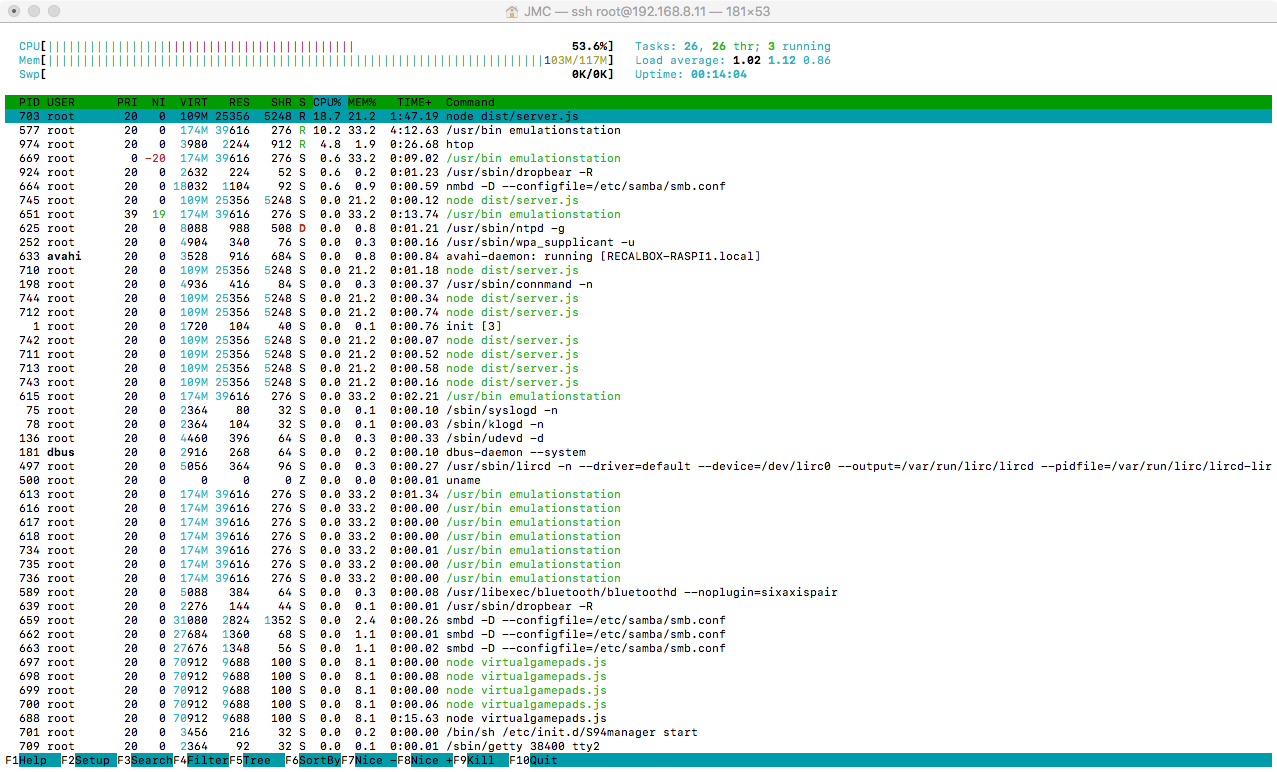Switch to F5 Tree view
Screen dimensions: 1277x772
click(x=257, y=760)
